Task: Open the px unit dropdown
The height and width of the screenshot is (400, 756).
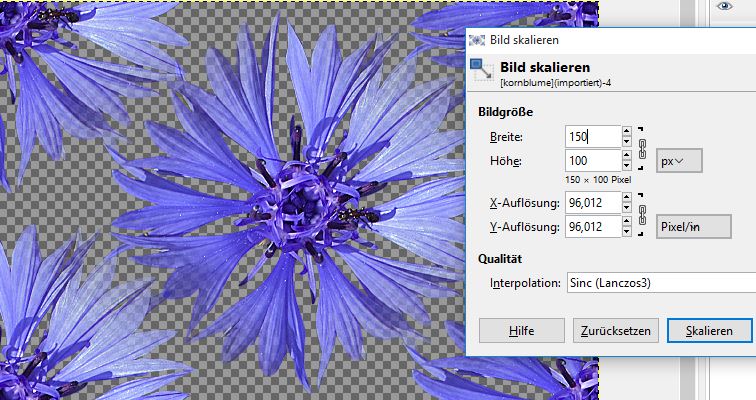Action: coord(679,161)
